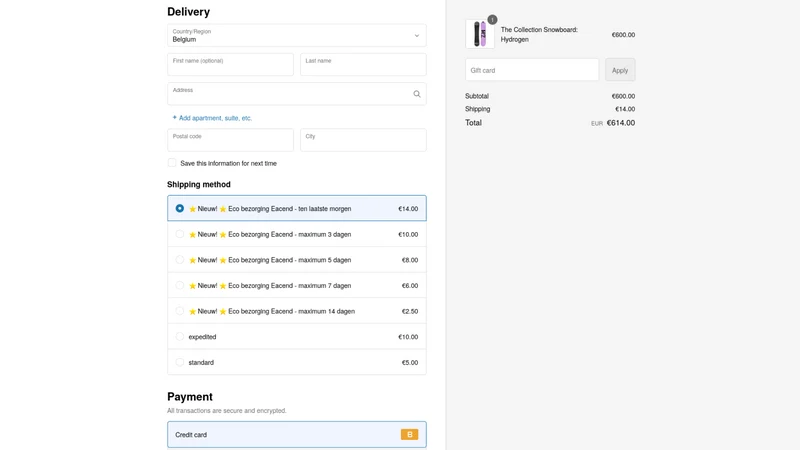
Task: Select Eacend maximum 14 dagen shipping
Action: (297, 311)
